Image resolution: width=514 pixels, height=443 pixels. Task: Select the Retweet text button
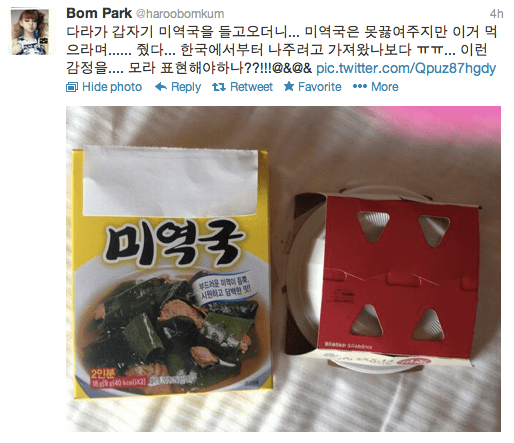coord(251,87)
